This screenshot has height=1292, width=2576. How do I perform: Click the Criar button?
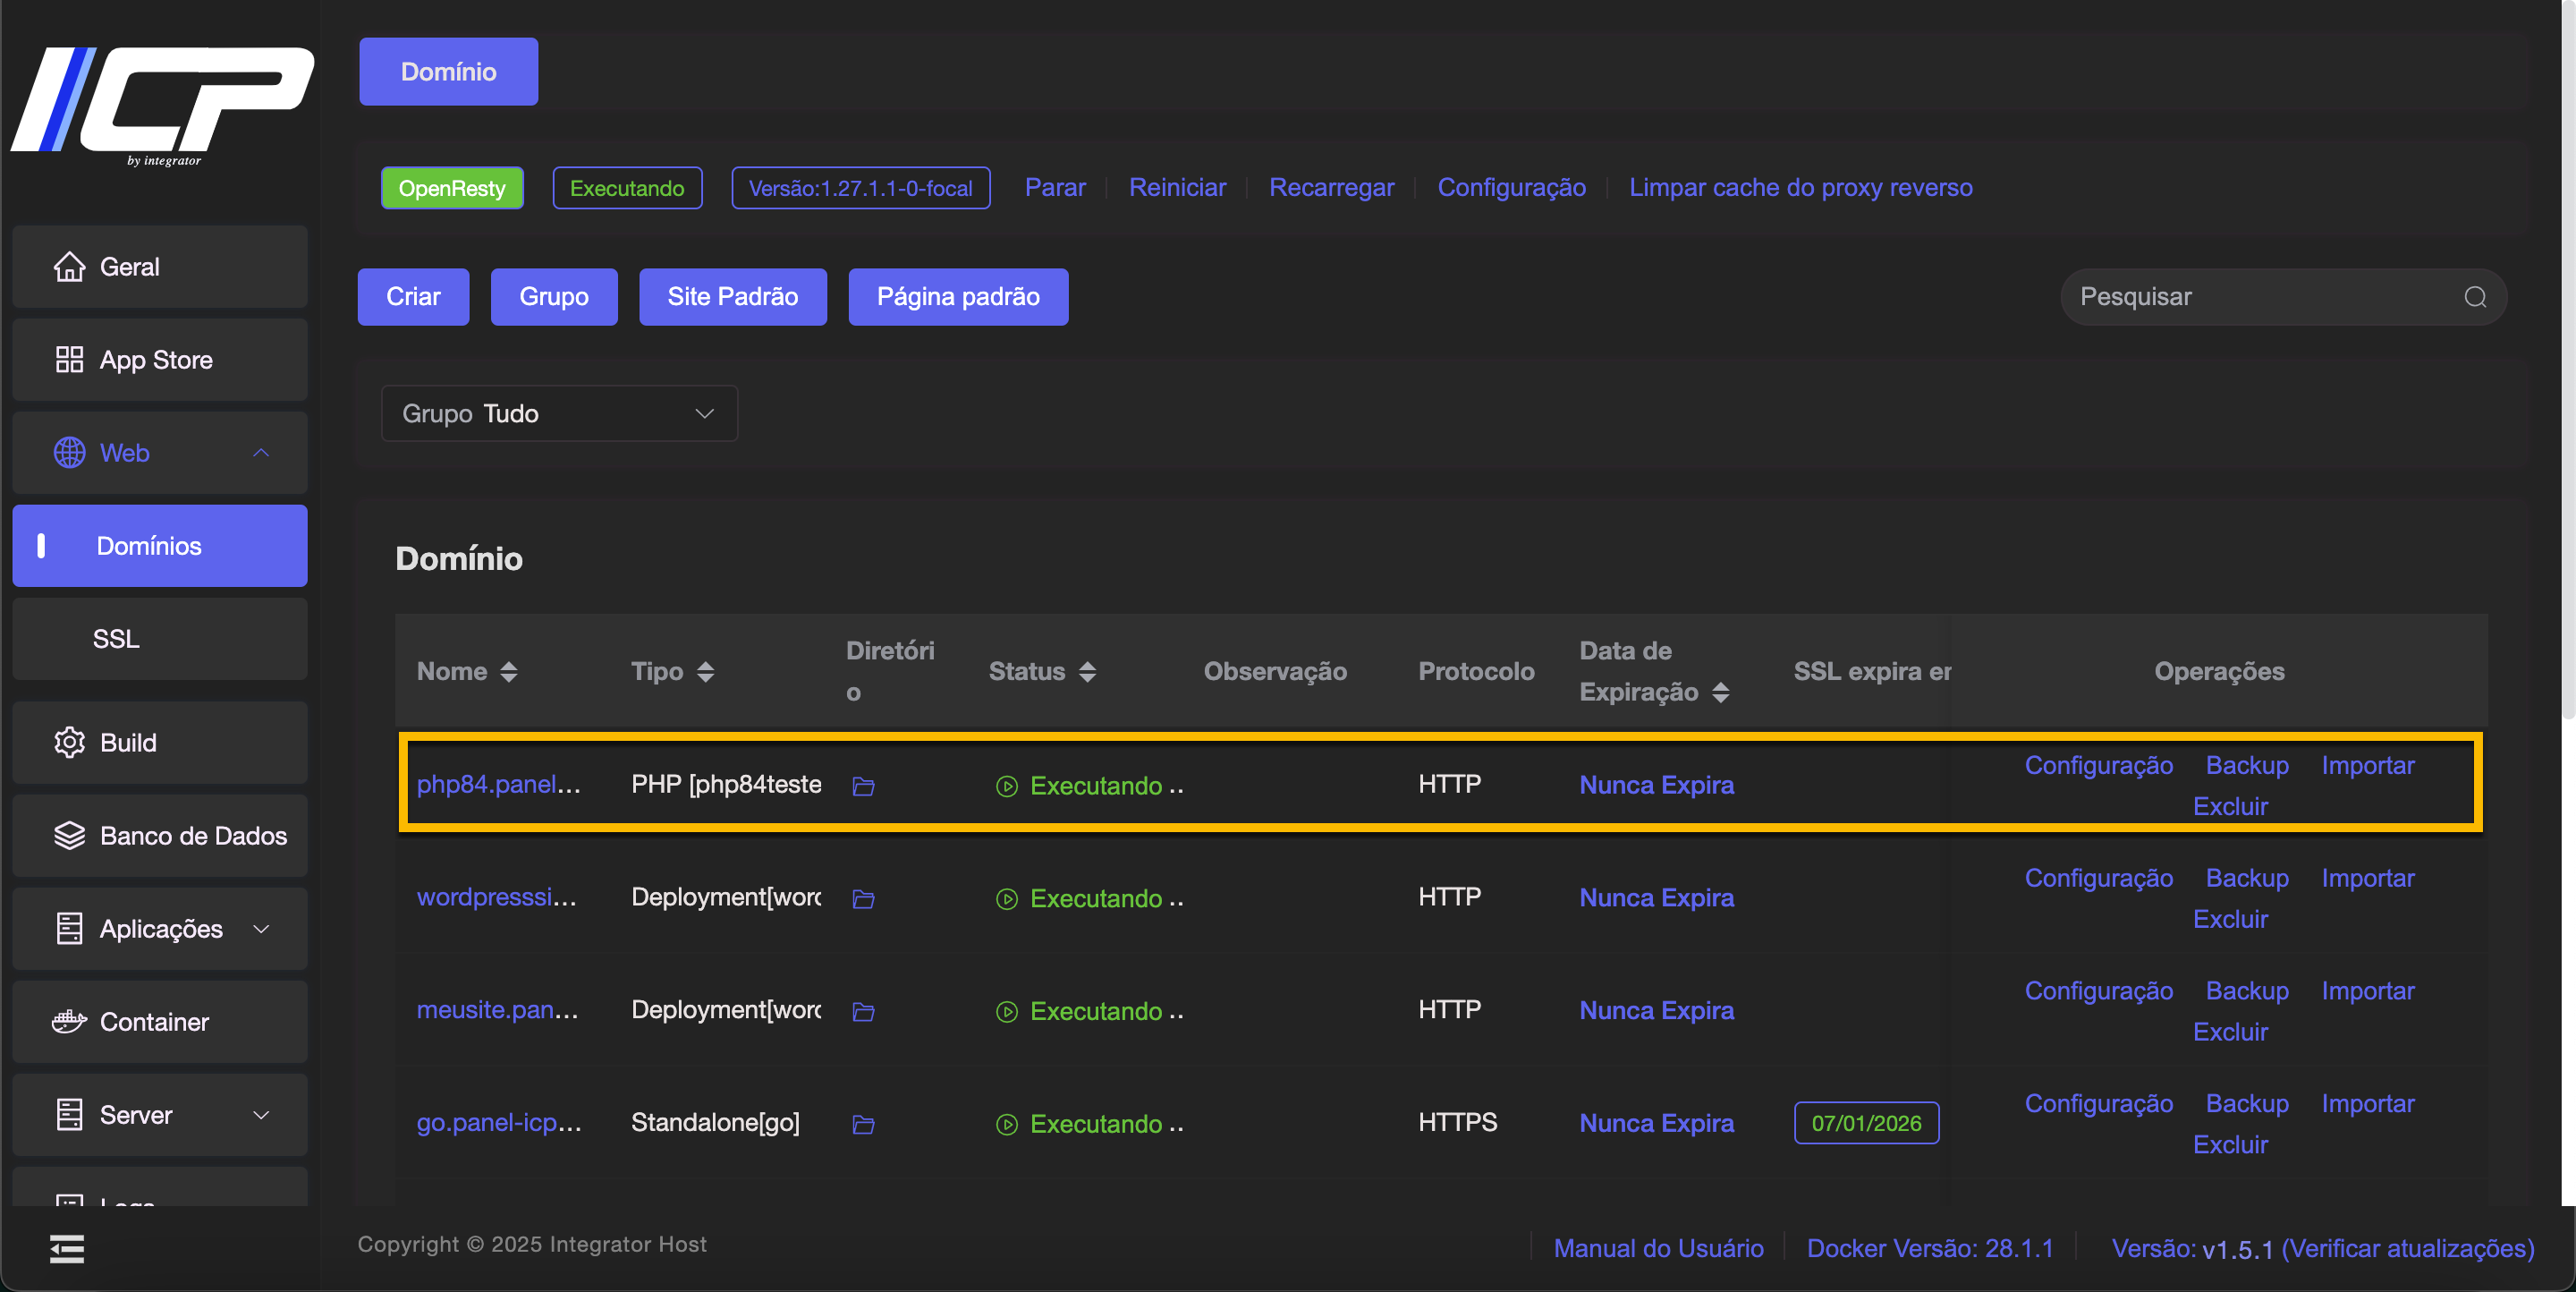tap(413, 297)
